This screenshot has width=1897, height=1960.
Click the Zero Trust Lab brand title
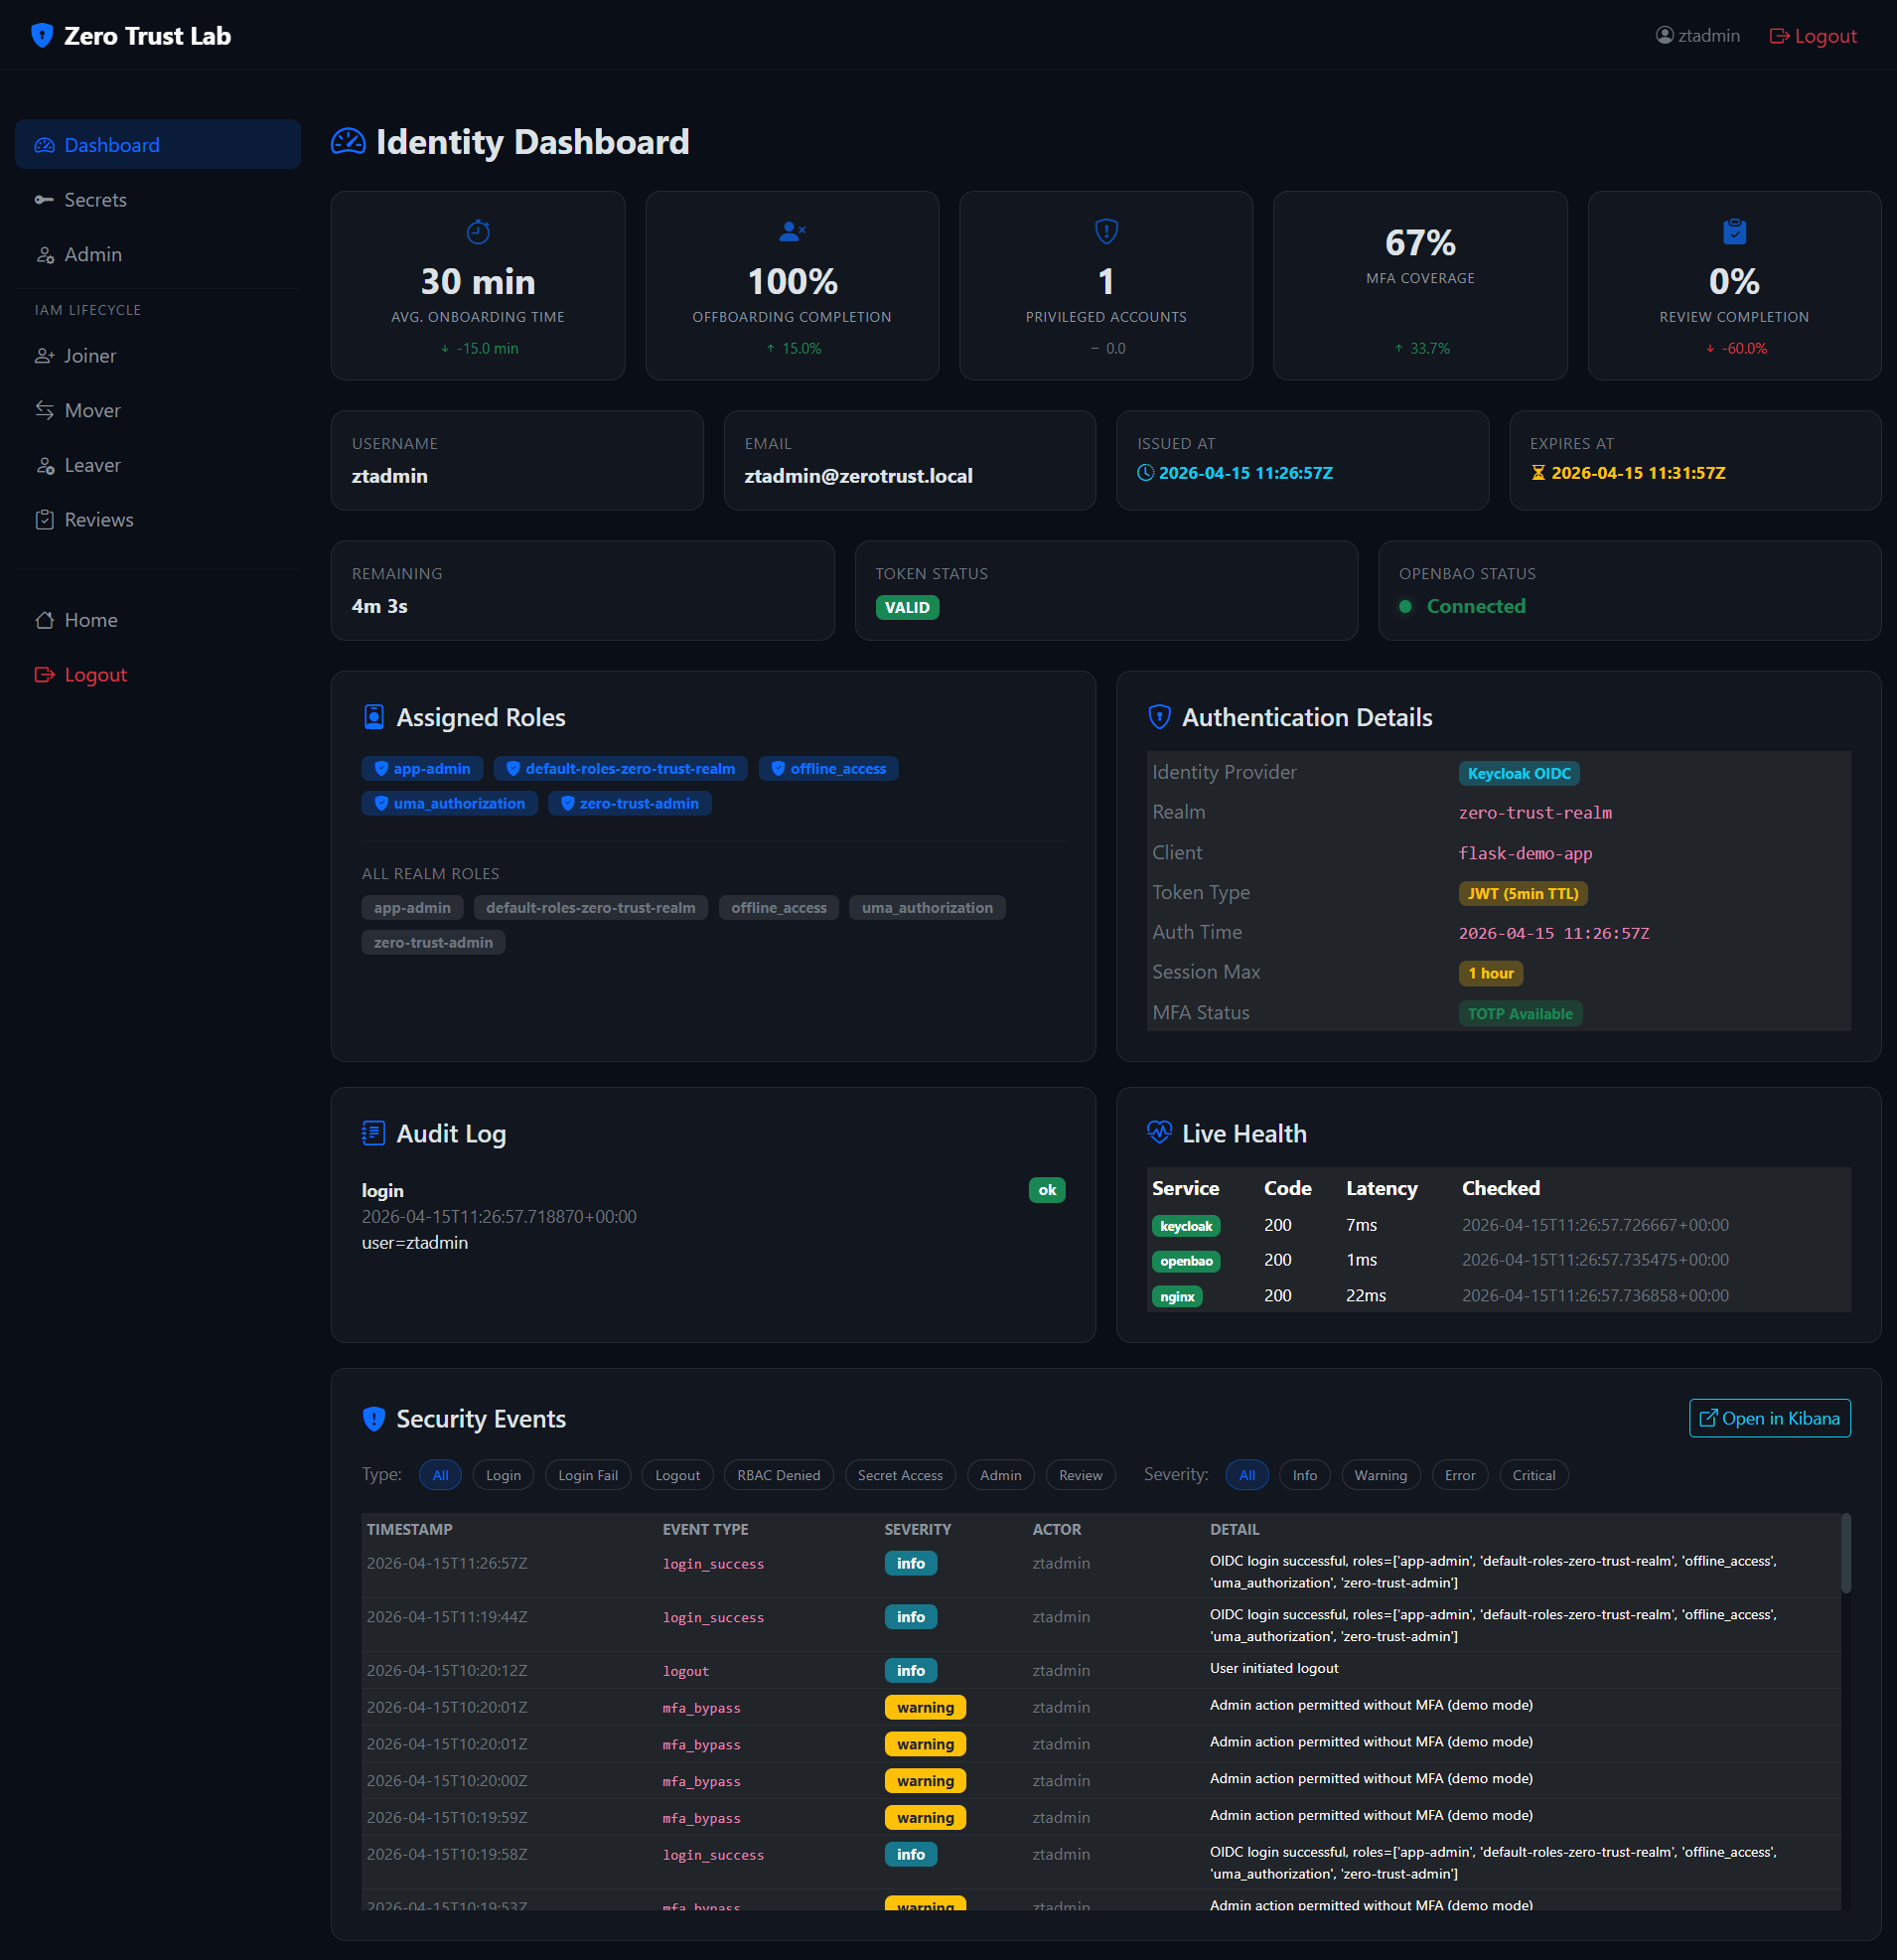pyautogui.click(x=147, y=36)
